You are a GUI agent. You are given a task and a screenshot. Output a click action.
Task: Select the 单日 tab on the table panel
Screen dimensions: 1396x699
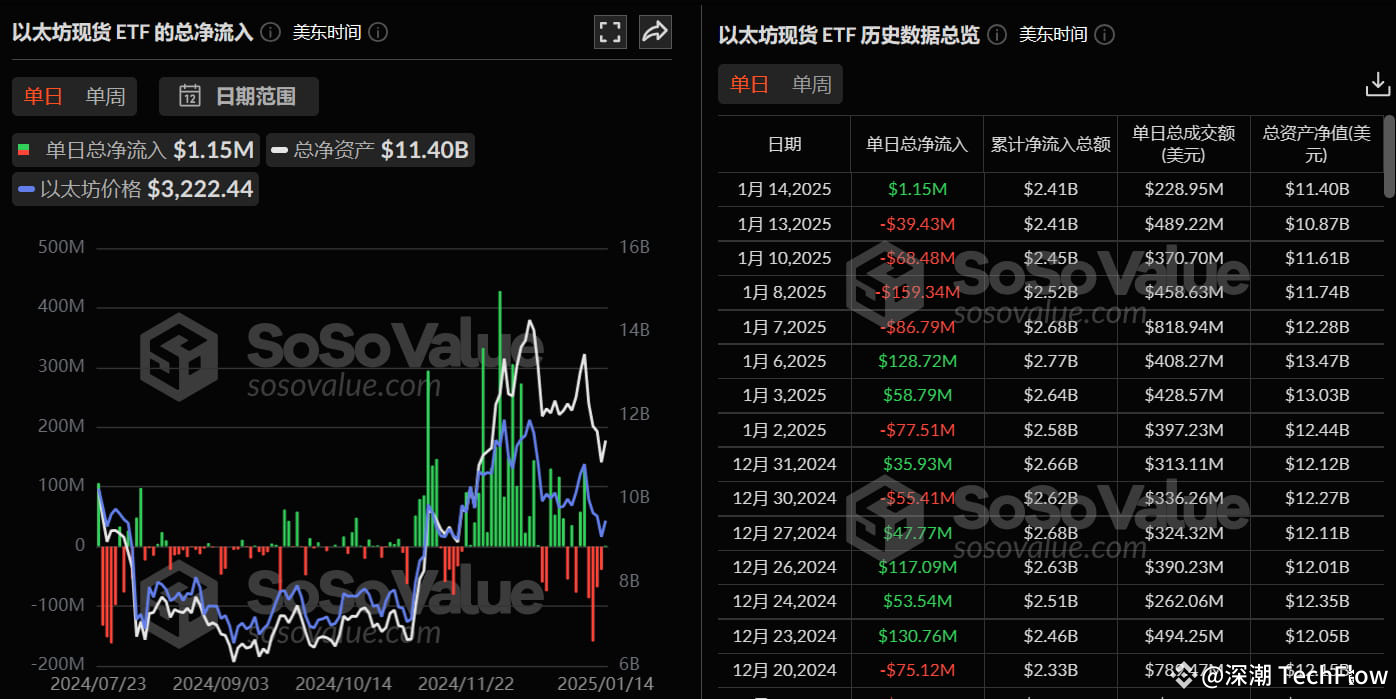point(748,83)
